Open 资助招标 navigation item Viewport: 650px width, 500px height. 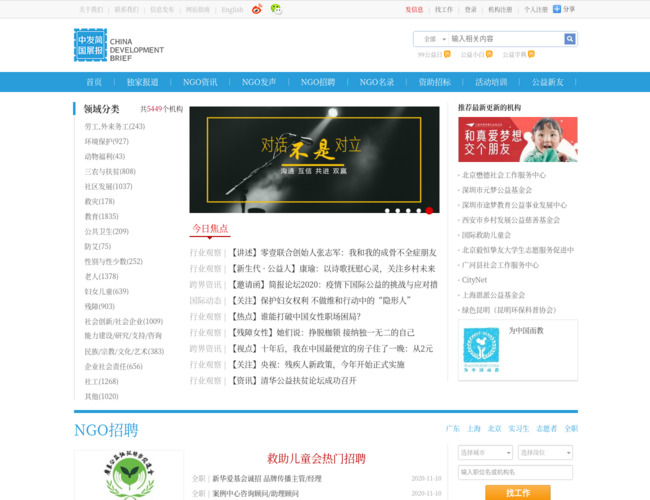[434, 82]
